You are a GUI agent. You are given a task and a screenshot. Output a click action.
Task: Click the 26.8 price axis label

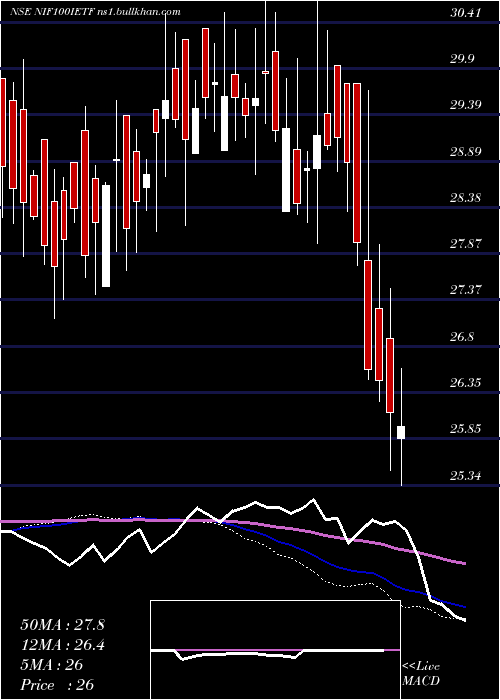463,336
